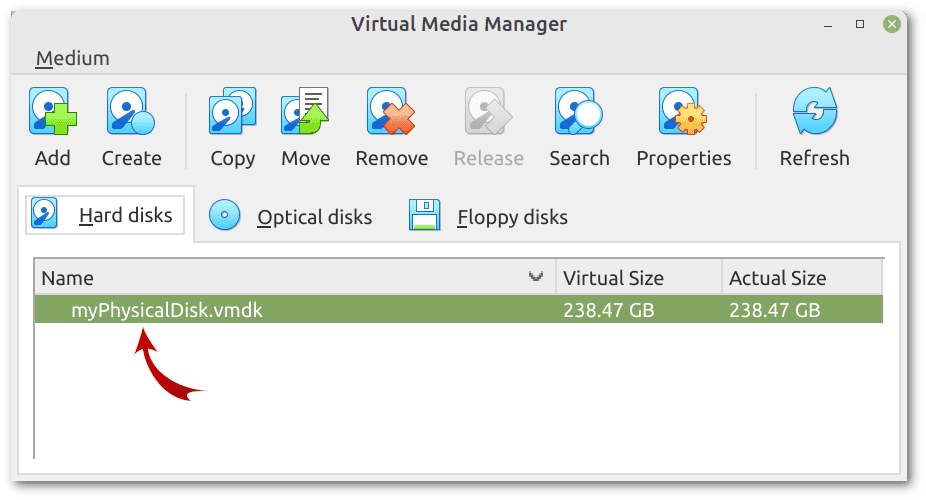Toggle sort arrow in Name column
This screenshot has width=926, height=500.
(x=536, y=276)
